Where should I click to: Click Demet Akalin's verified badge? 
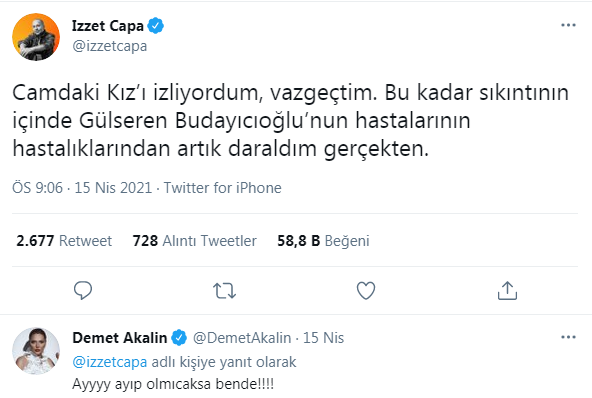(x=179, y=338)
